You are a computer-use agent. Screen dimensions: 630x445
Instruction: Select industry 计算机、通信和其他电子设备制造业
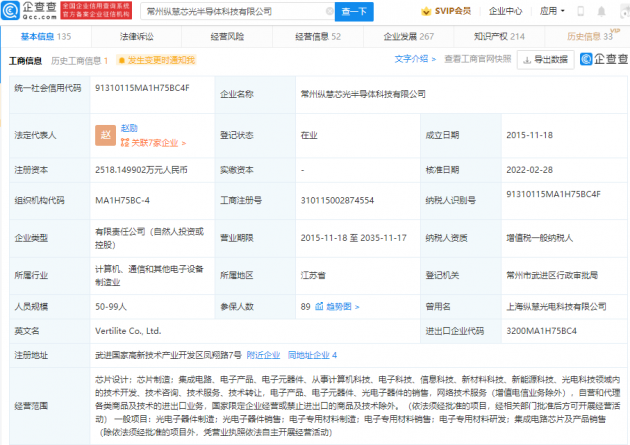pyautogui.click(x=149, y=275)
